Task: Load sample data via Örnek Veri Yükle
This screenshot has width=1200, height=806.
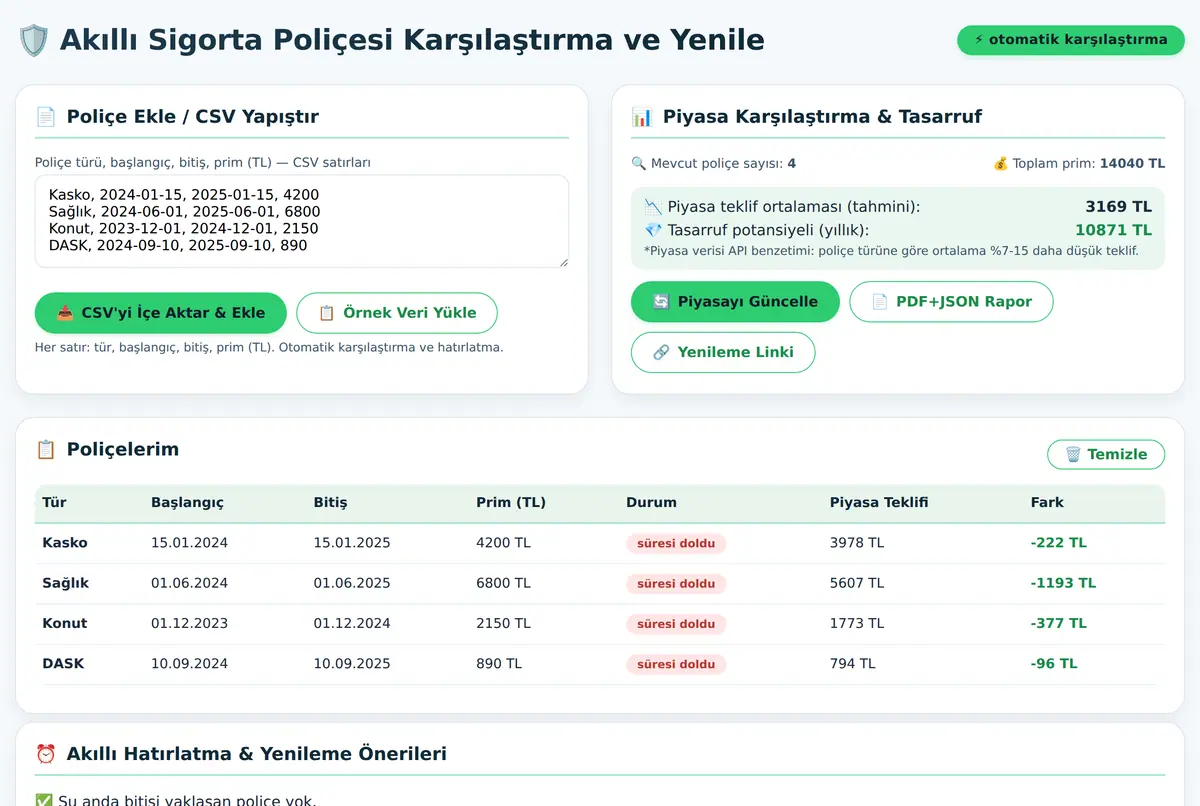Action: [397, 313]
